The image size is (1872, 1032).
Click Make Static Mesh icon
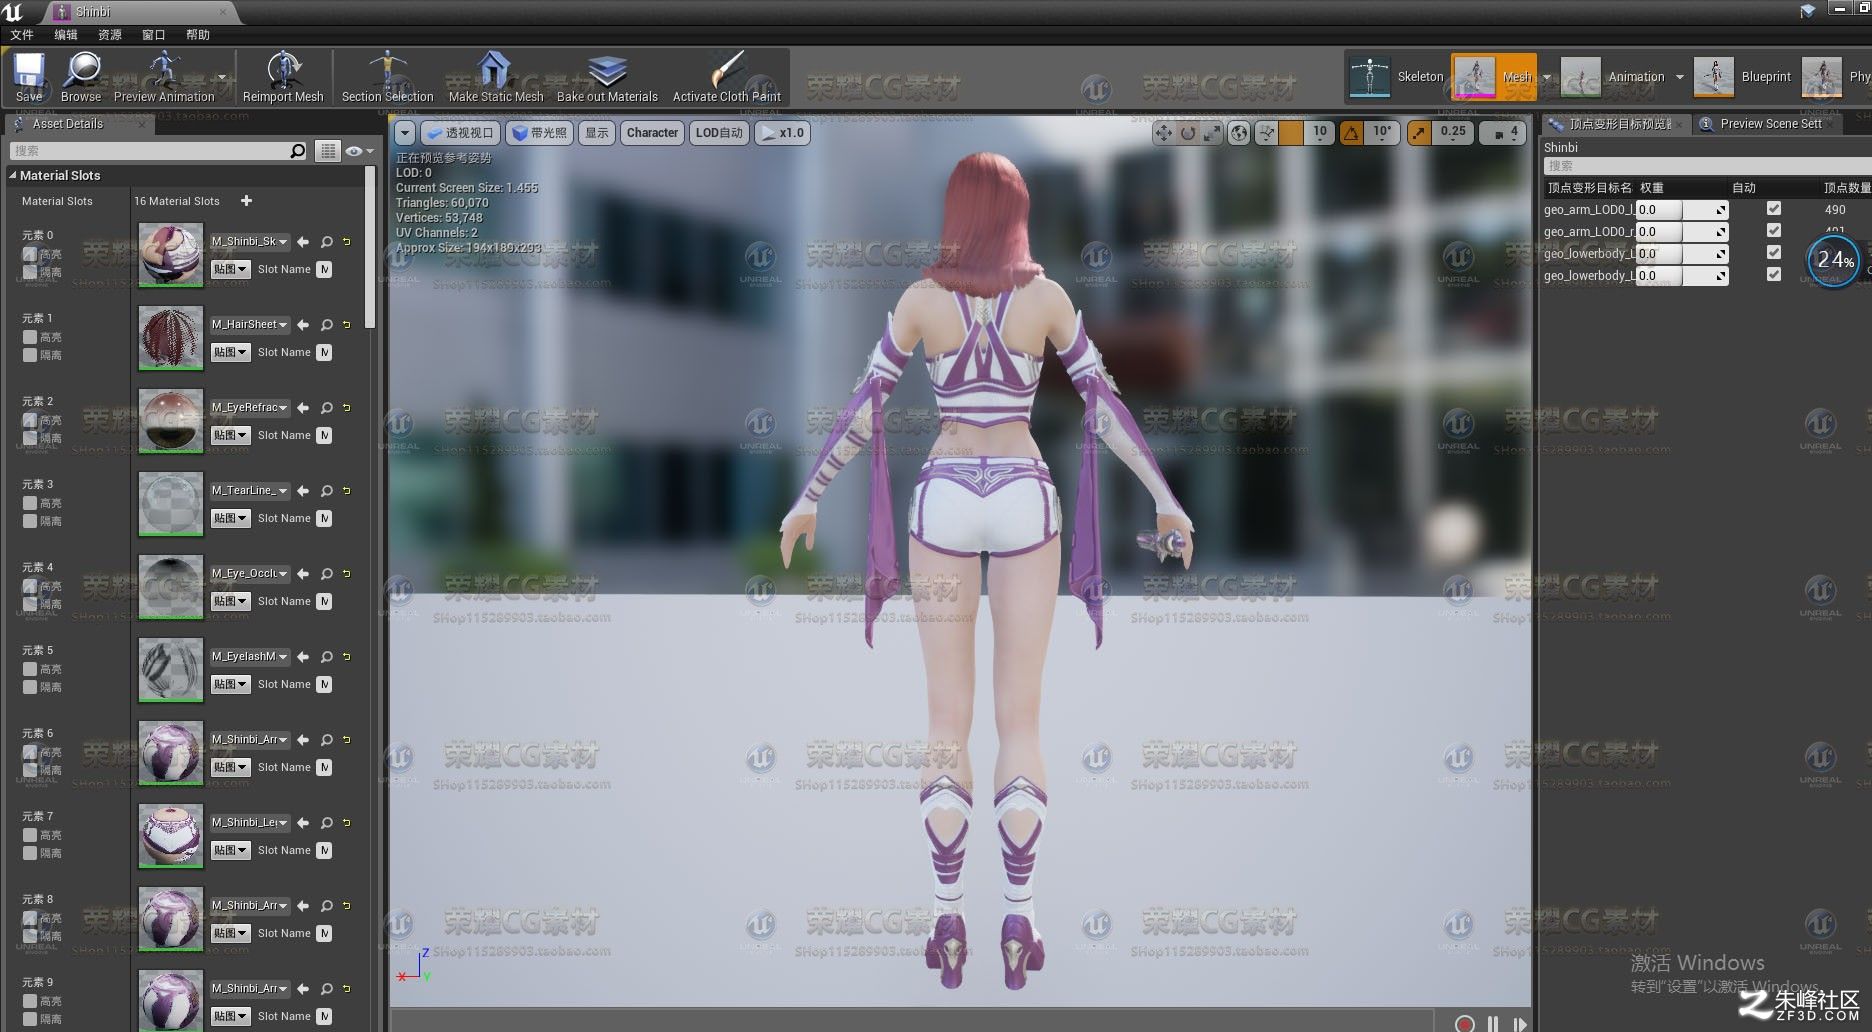(495, 77)
